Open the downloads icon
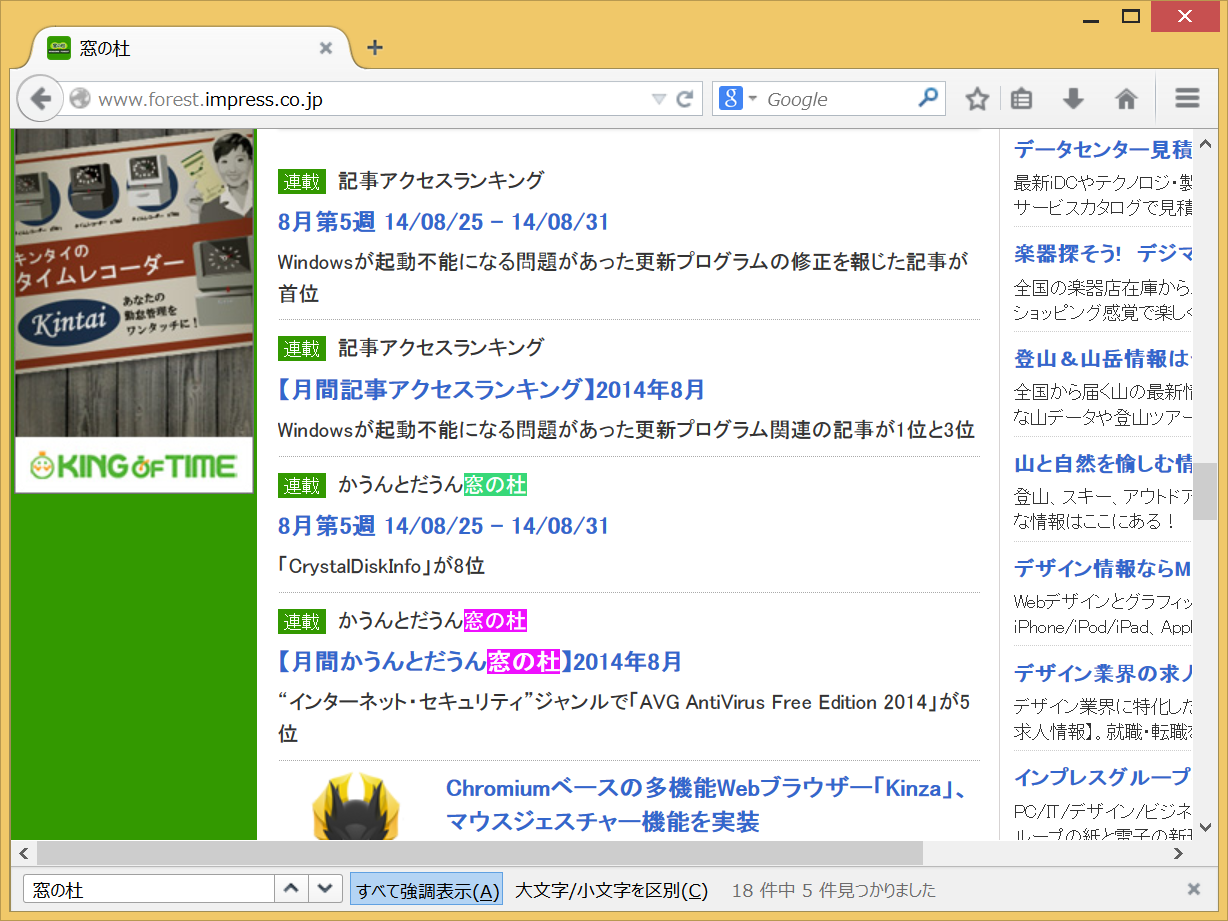 coord(1072,98)
